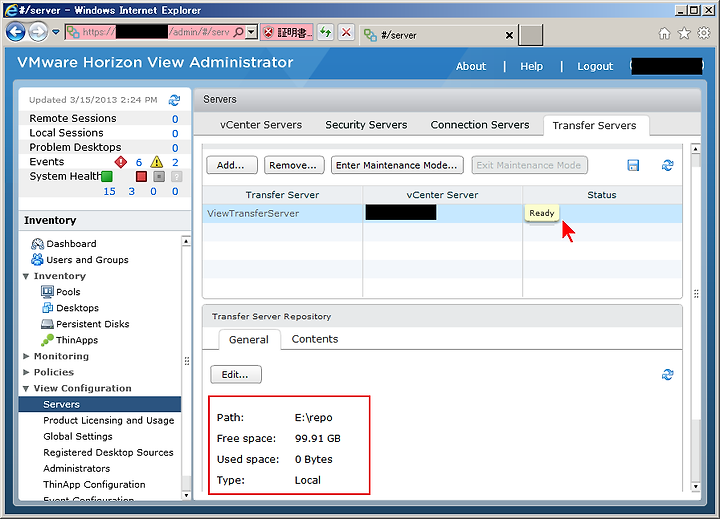Open the recent pages dropdown arrow
The height and width of the screenshot is (519, 720).
tap(56, 32)
